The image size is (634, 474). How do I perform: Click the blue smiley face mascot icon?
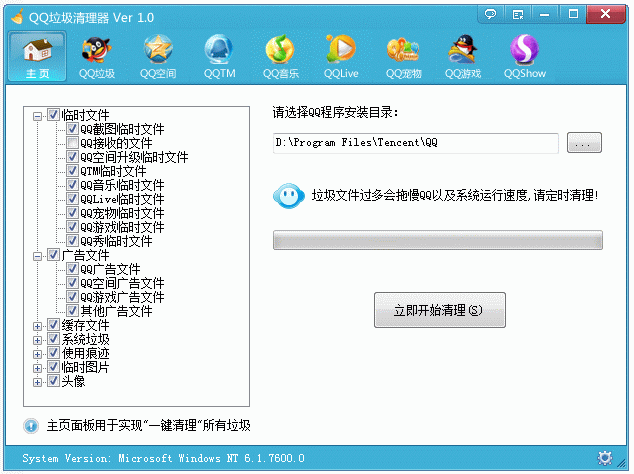[289, 196]
